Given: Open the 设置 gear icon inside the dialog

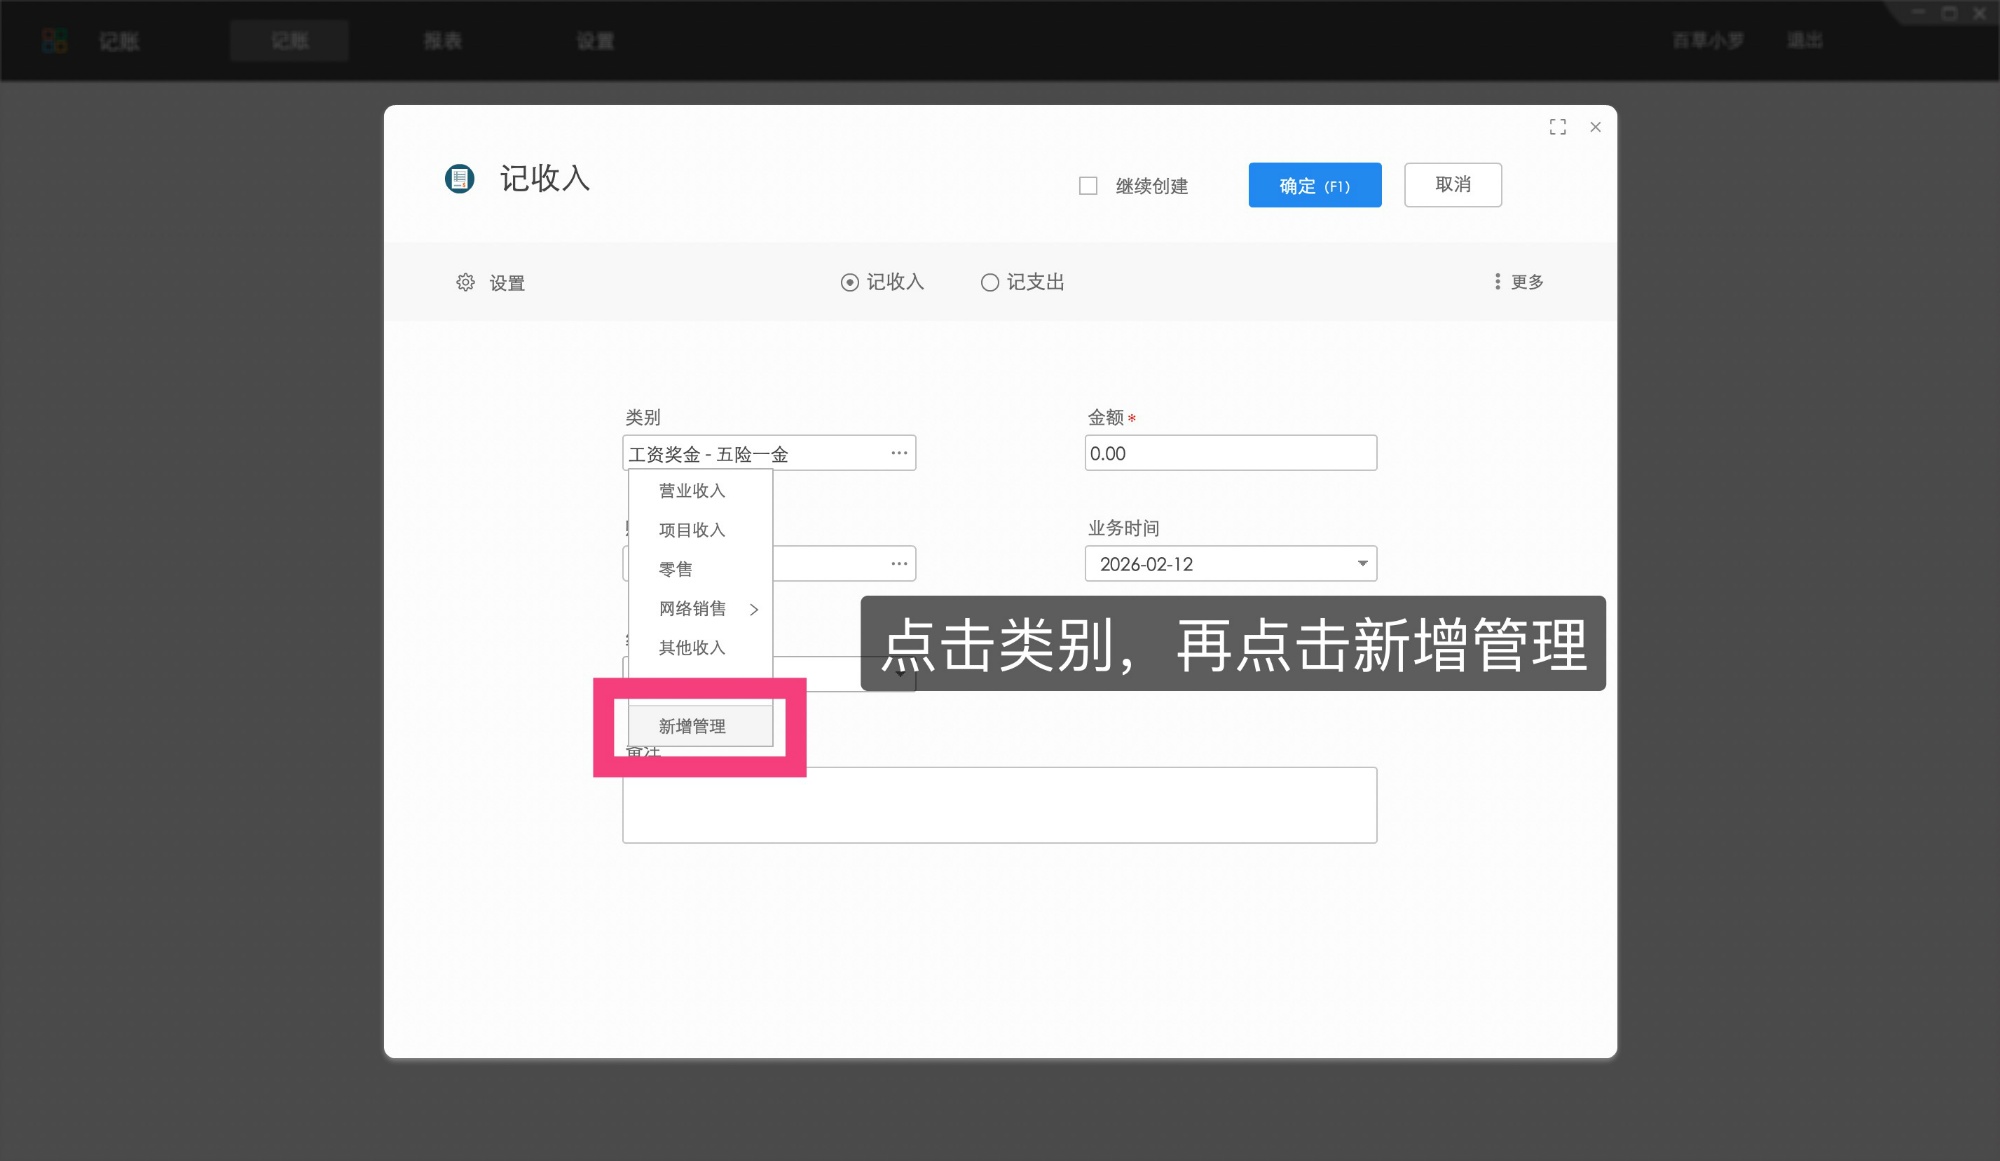Looking at the screenshot, I should tap(466, 282).
